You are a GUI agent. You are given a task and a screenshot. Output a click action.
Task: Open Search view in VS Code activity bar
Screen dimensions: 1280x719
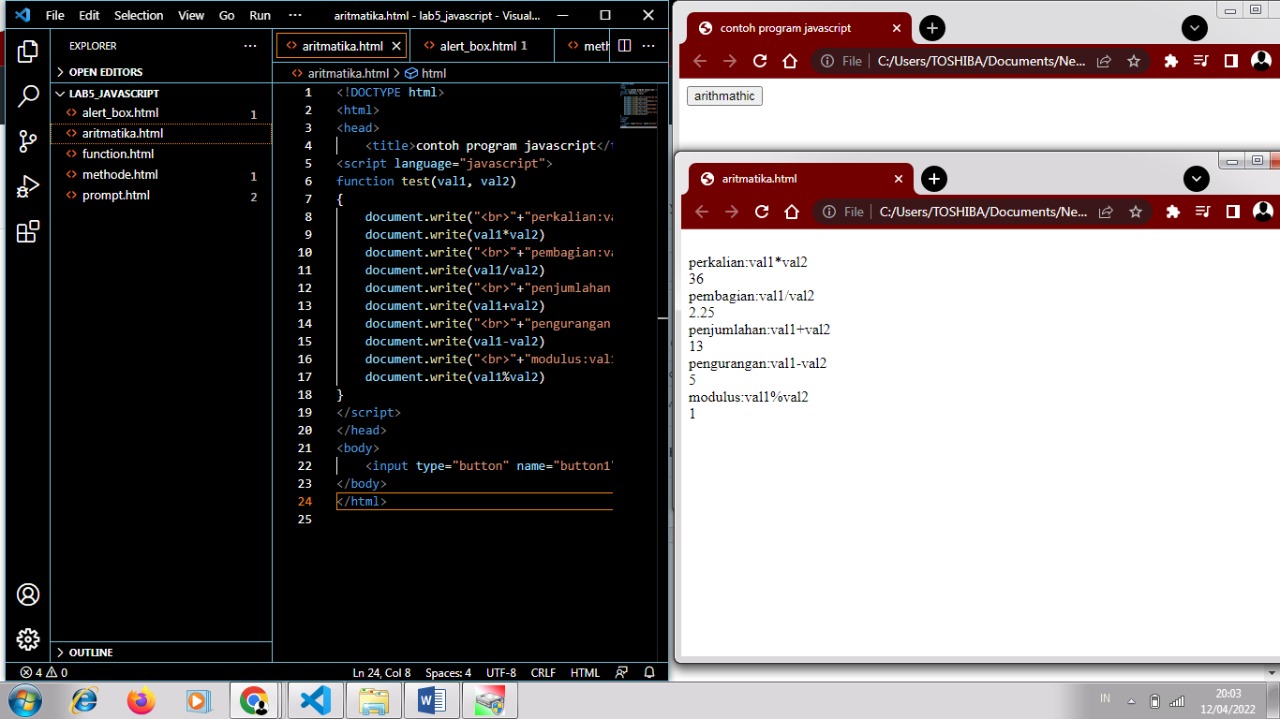[28, 96]
